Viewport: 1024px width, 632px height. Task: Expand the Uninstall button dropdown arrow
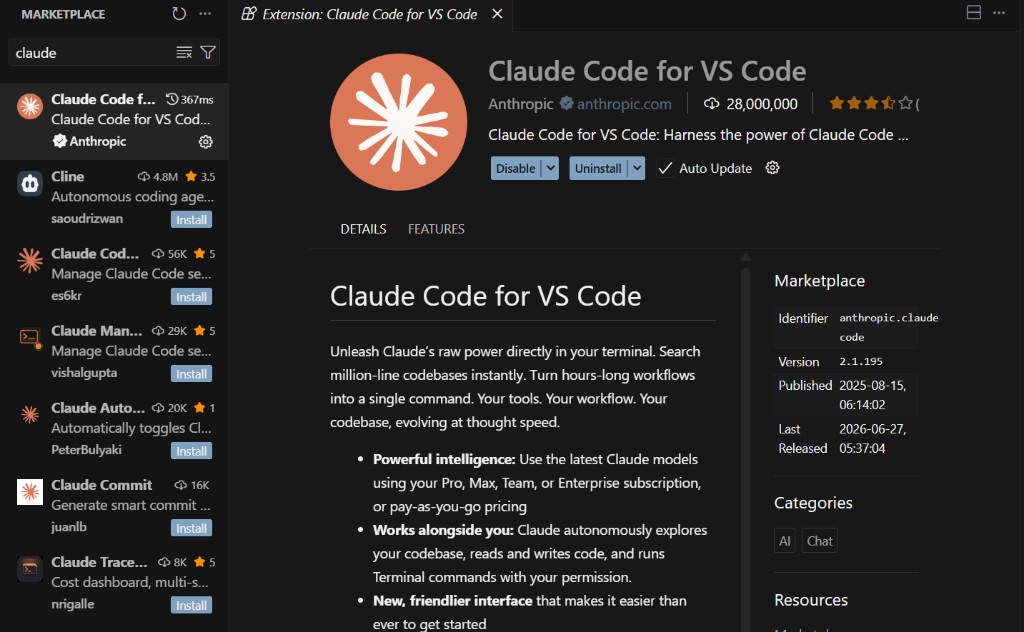(637, 168)
